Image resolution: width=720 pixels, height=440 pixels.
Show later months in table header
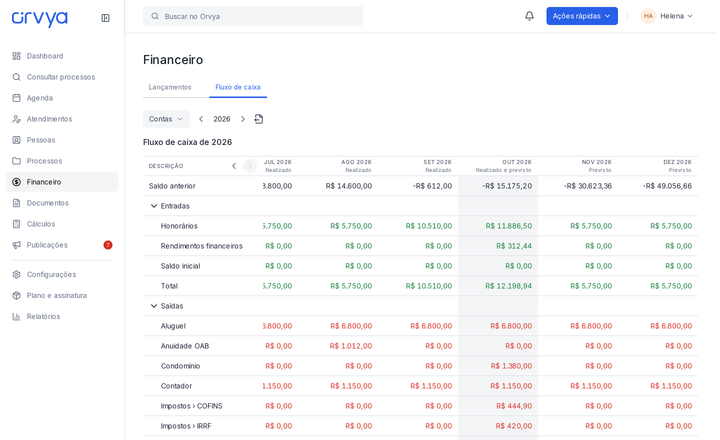(x=249, y=166)
